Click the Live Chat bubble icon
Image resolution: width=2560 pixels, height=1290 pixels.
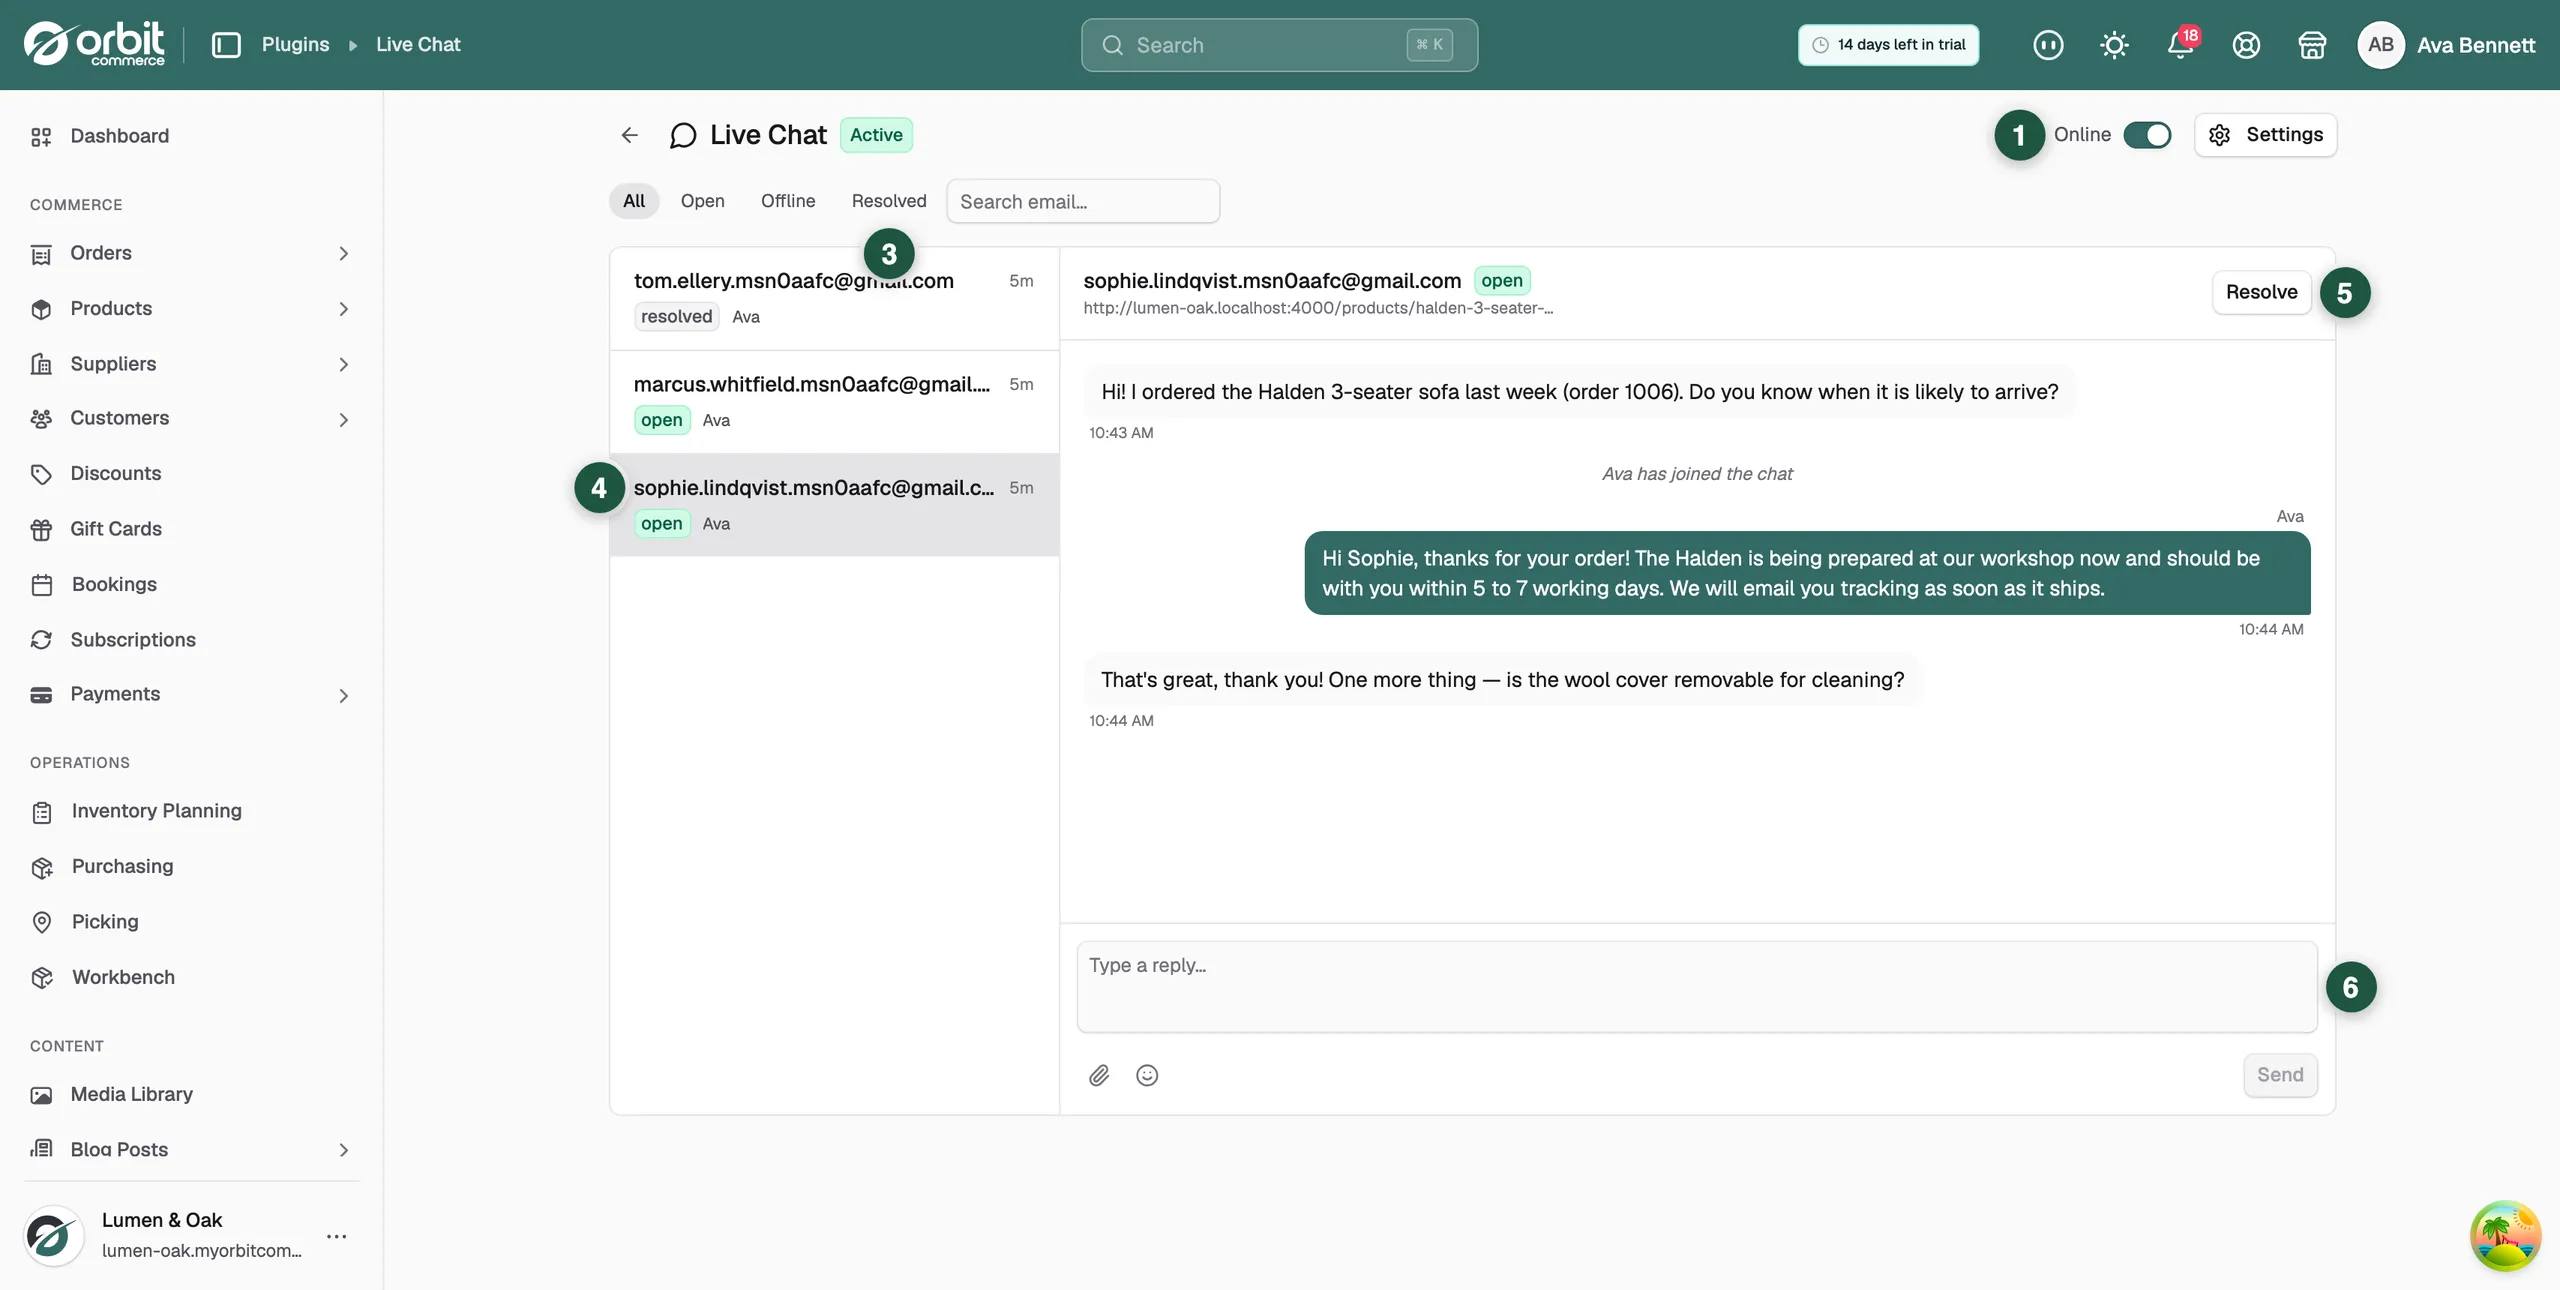click(683, 135)
